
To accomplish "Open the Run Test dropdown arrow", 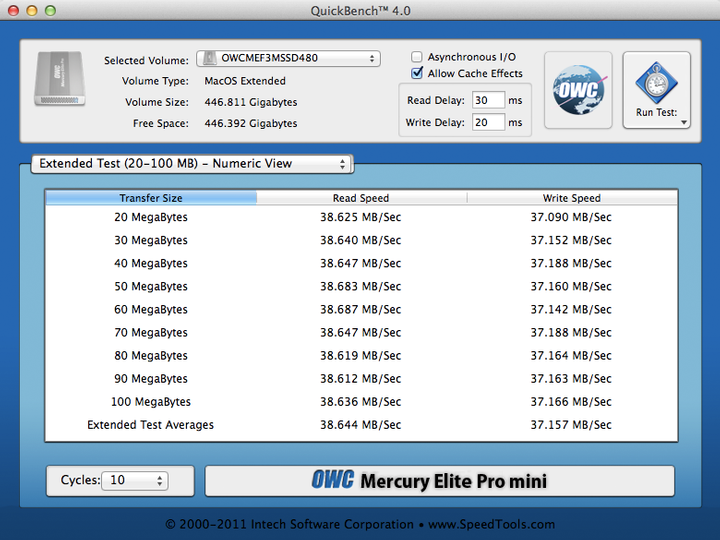I will pyautogui.click(x=684, y=123).
